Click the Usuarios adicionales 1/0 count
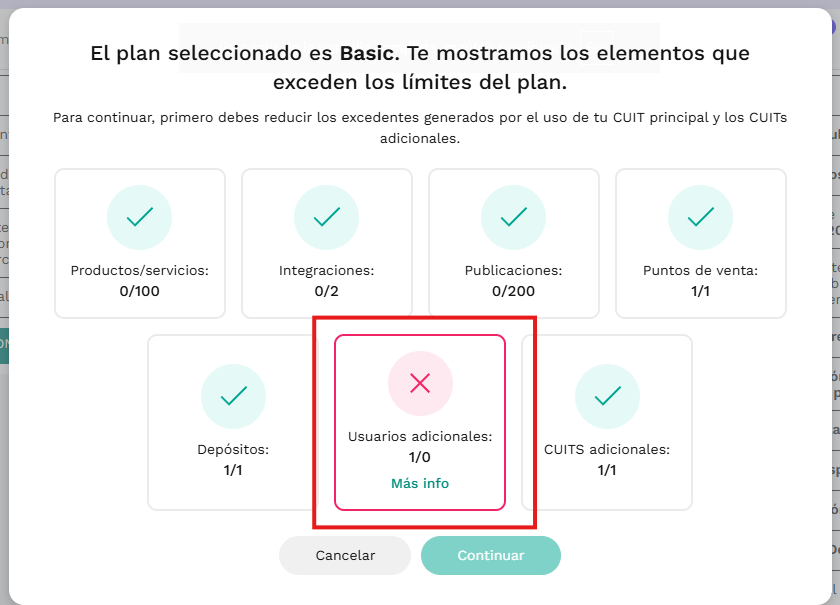Viewport: 840px width, 605px height. click(419, 457)
